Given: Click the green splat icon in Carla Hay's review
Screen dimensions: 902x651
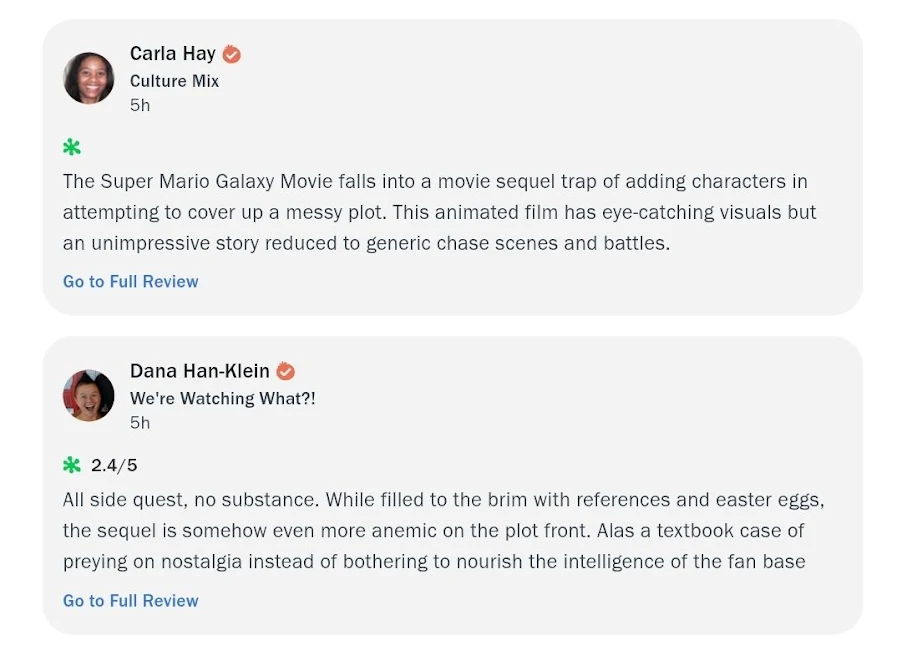Looking at the screenshot, I should [x=72, y=148].
